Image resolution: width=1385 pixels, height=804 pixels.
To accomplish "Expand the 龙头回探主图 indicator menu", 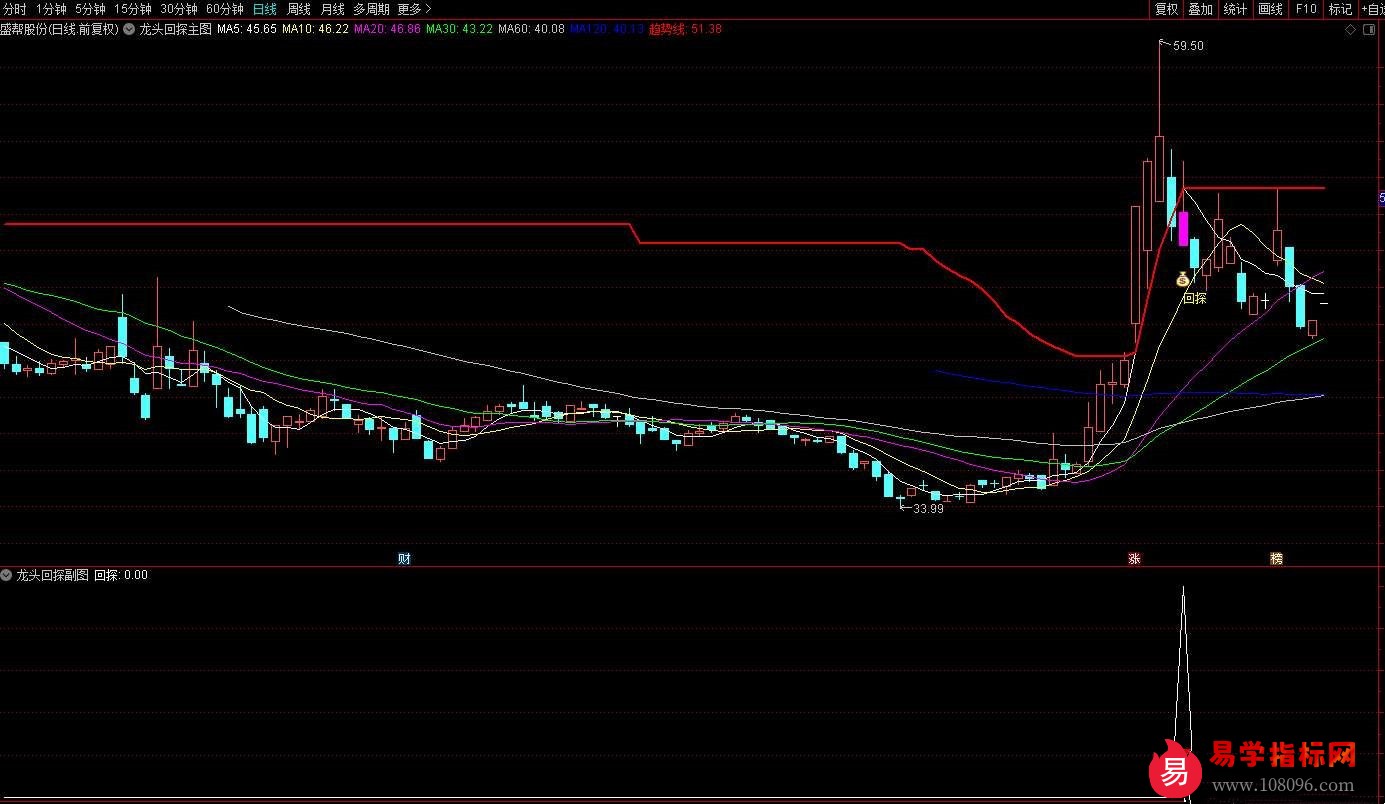I will click(x=129, y=29).
